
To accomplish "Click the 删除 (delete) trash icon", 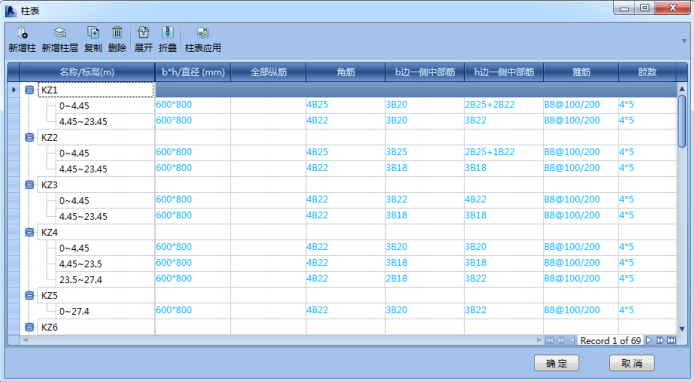I will point(117,33).
